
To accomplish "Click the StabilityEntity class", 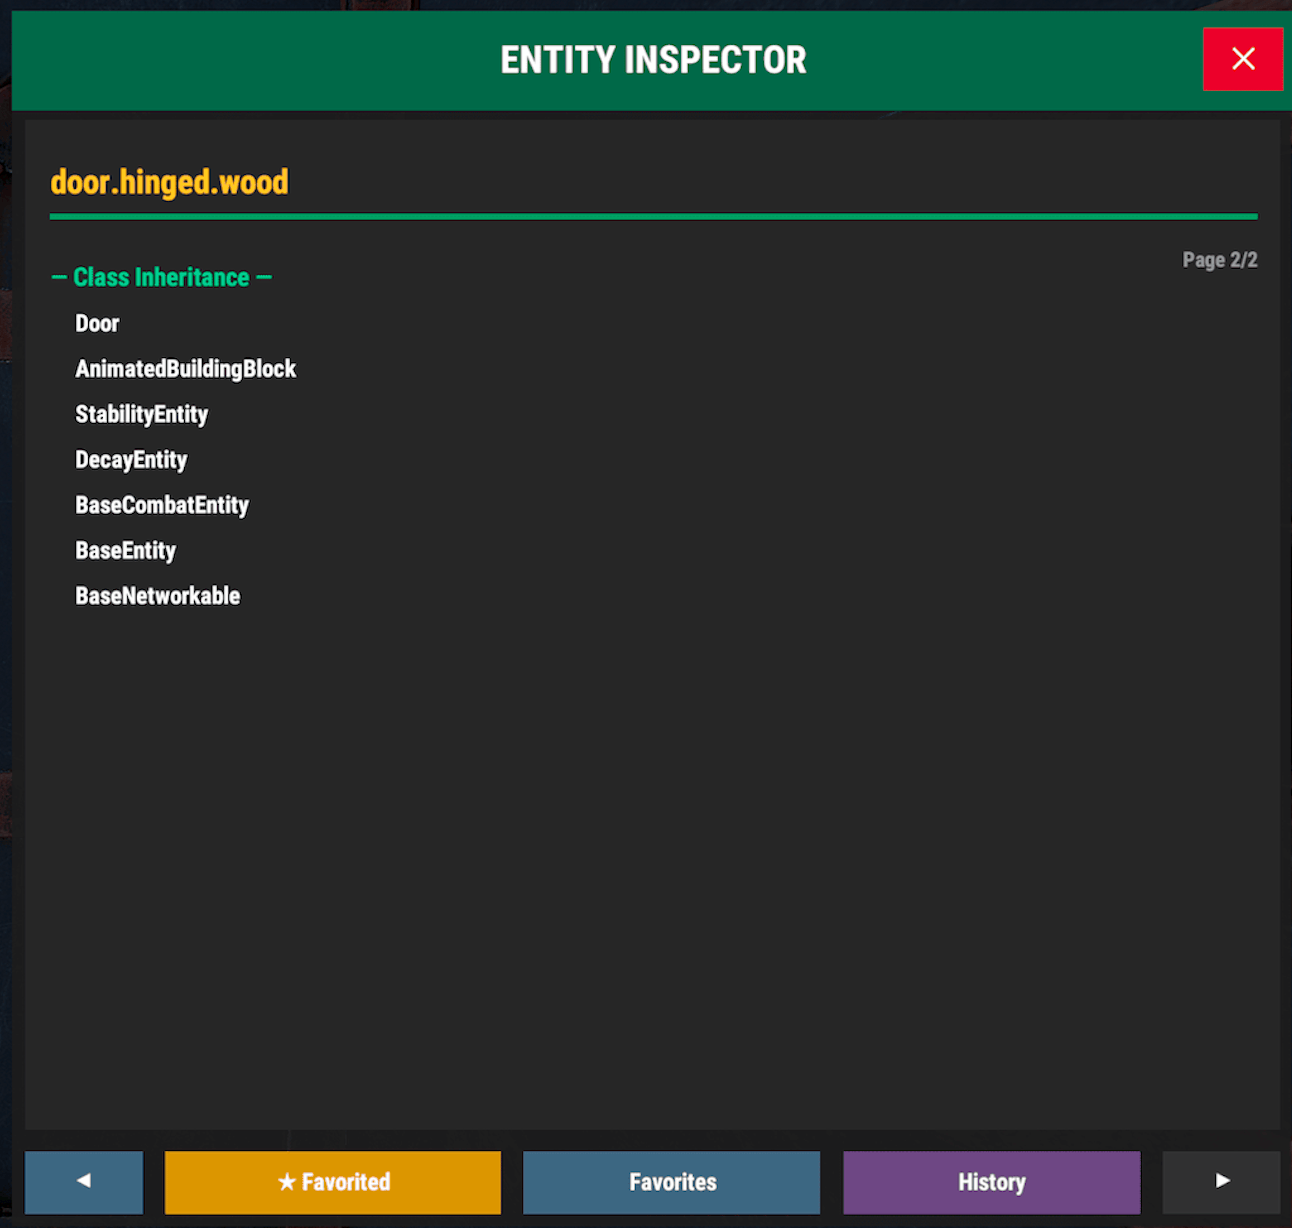I will [141, 414].
